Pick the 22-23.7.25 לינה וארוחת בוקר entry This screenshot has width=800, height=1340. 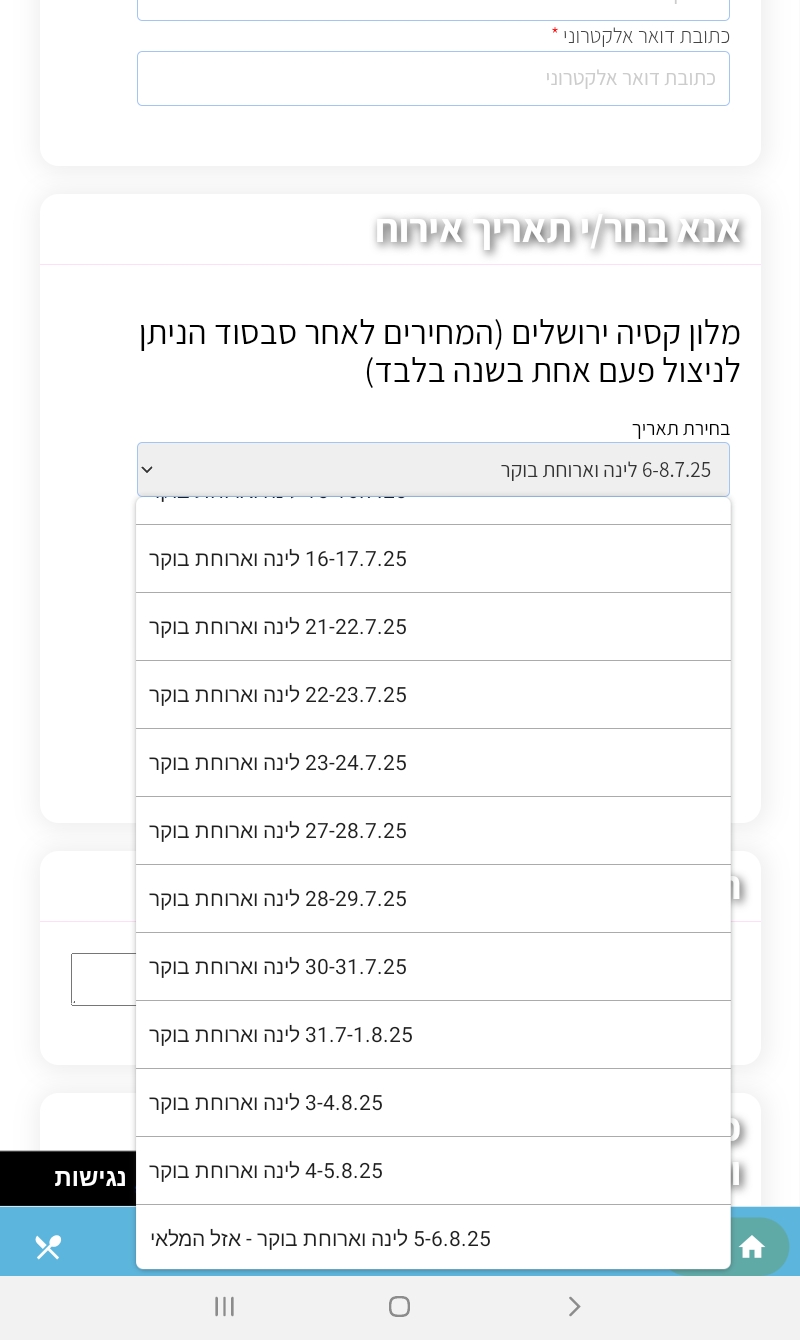433,694
